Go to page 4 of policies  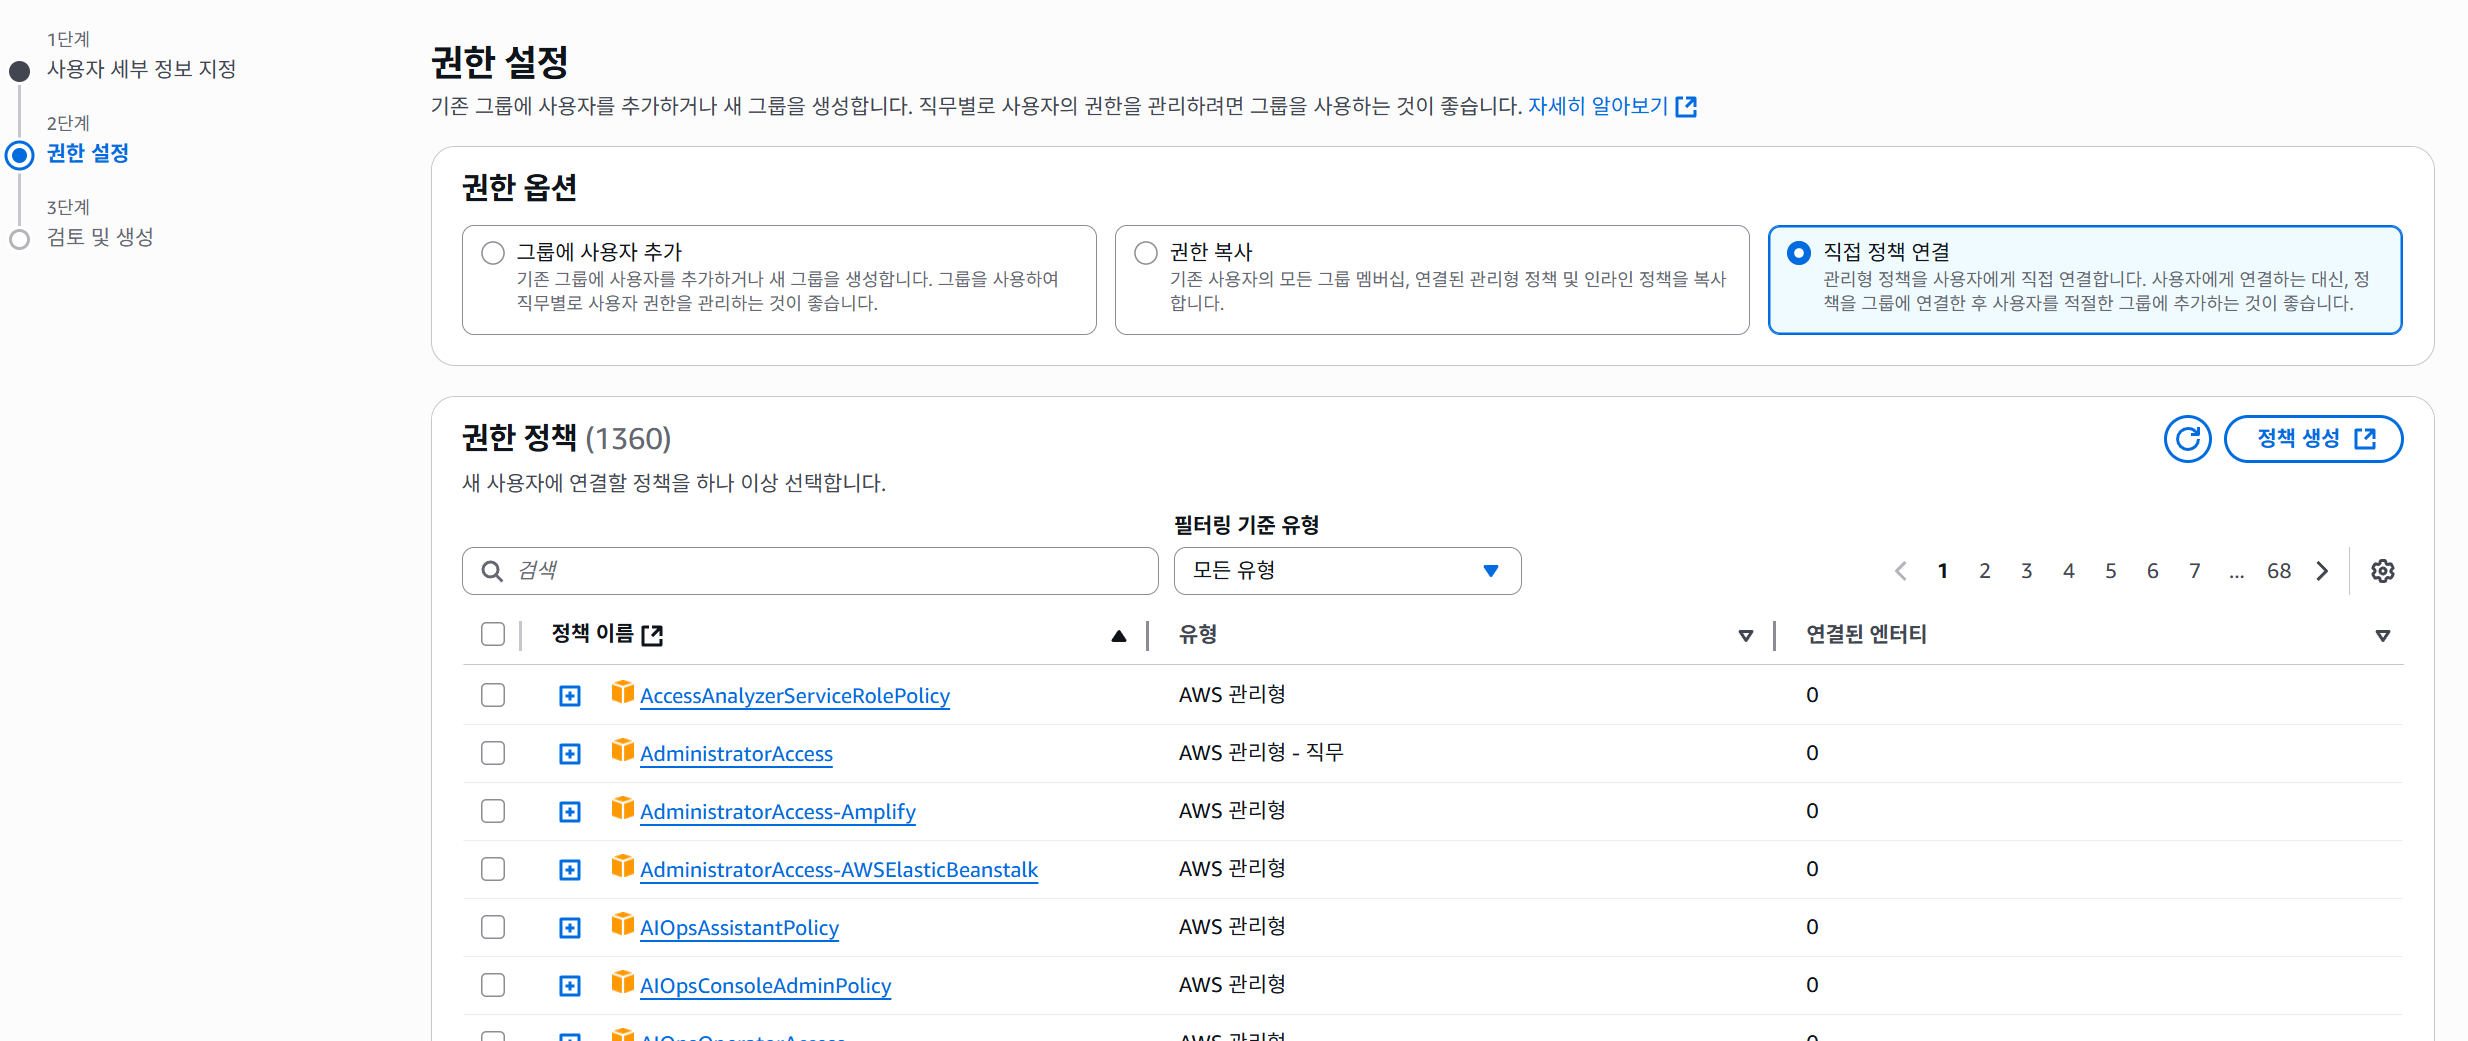click(x=2069, y=571)
